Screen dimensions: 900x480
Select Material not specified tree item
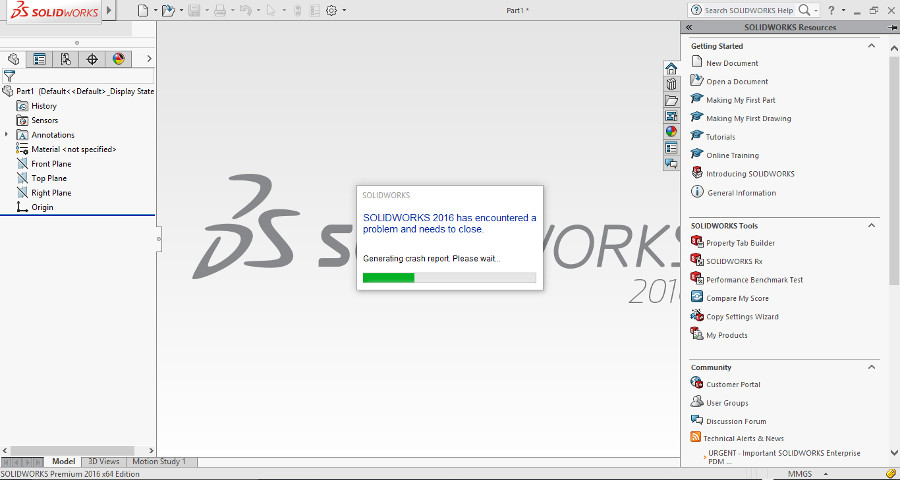67,149
